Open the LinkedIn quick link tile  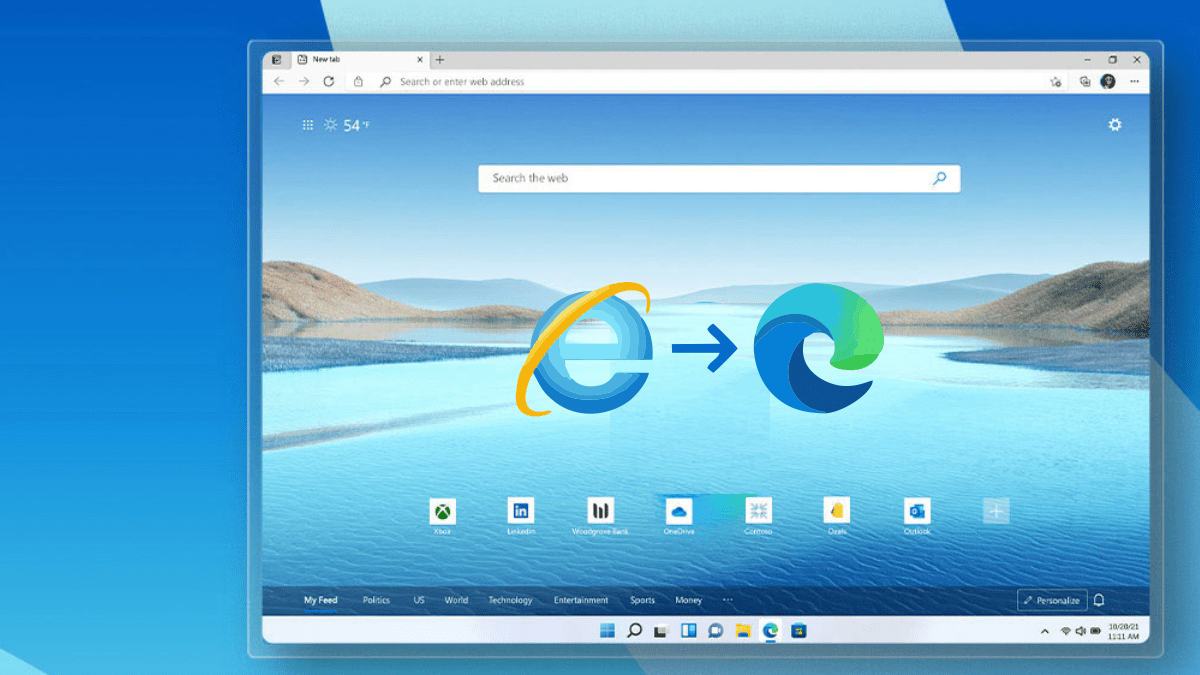[x=520, y=511]
